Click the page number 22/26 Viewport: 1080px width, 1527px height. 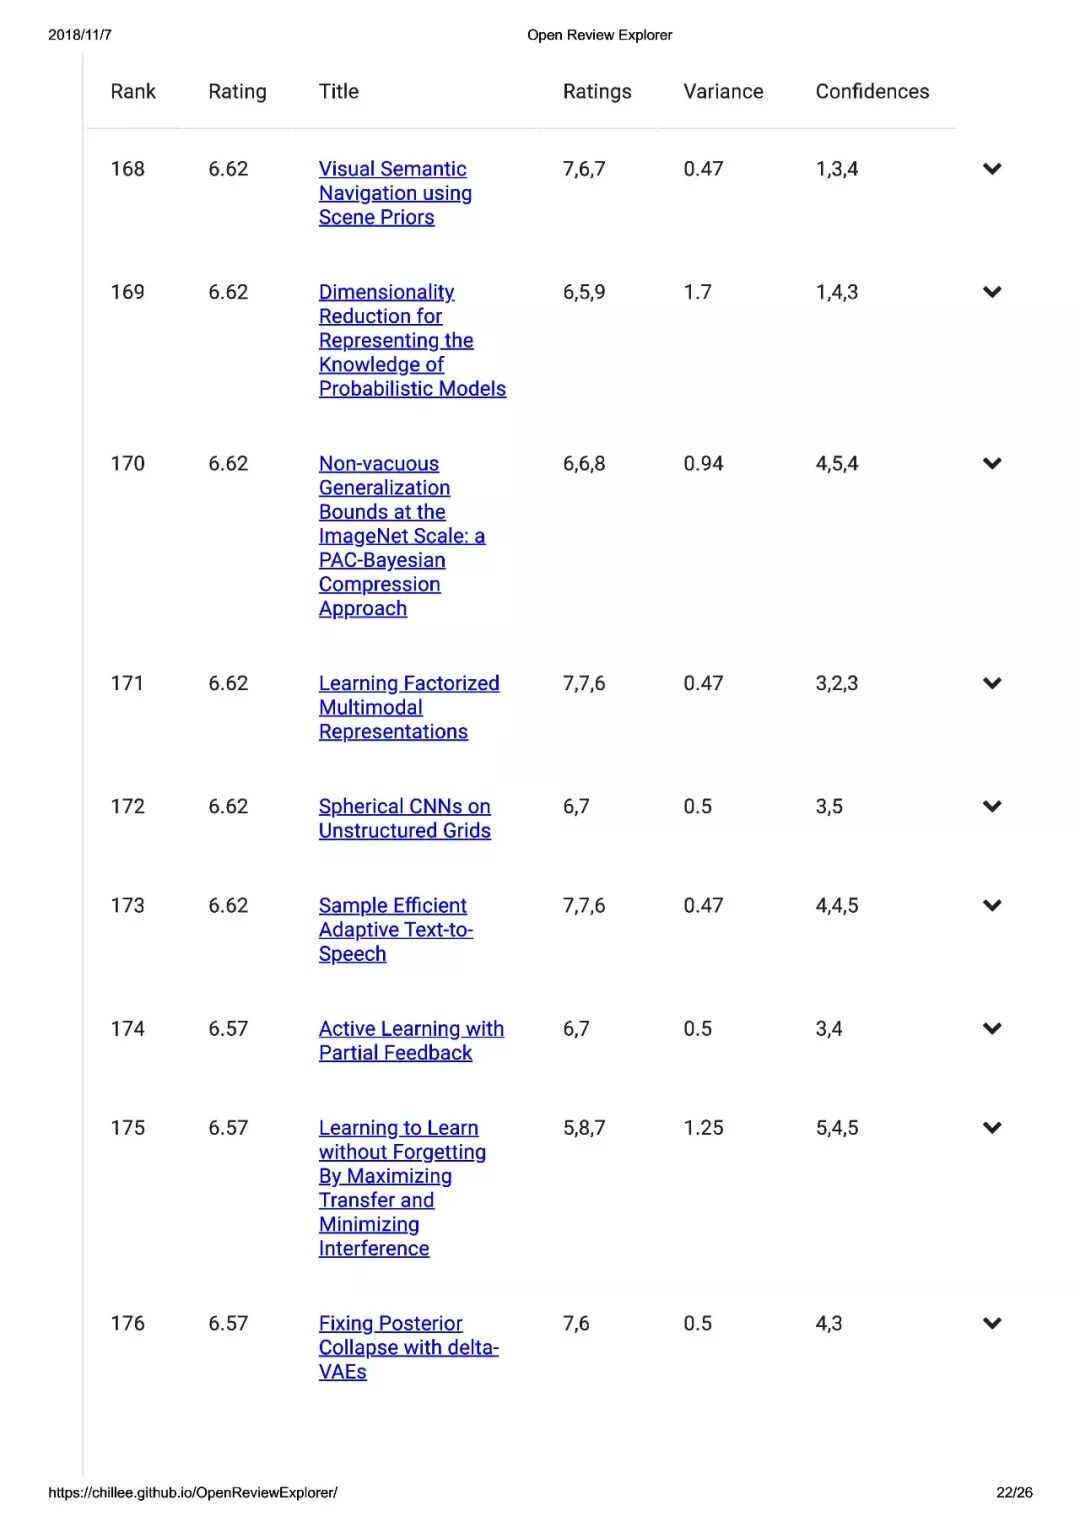point(1014,1492)
